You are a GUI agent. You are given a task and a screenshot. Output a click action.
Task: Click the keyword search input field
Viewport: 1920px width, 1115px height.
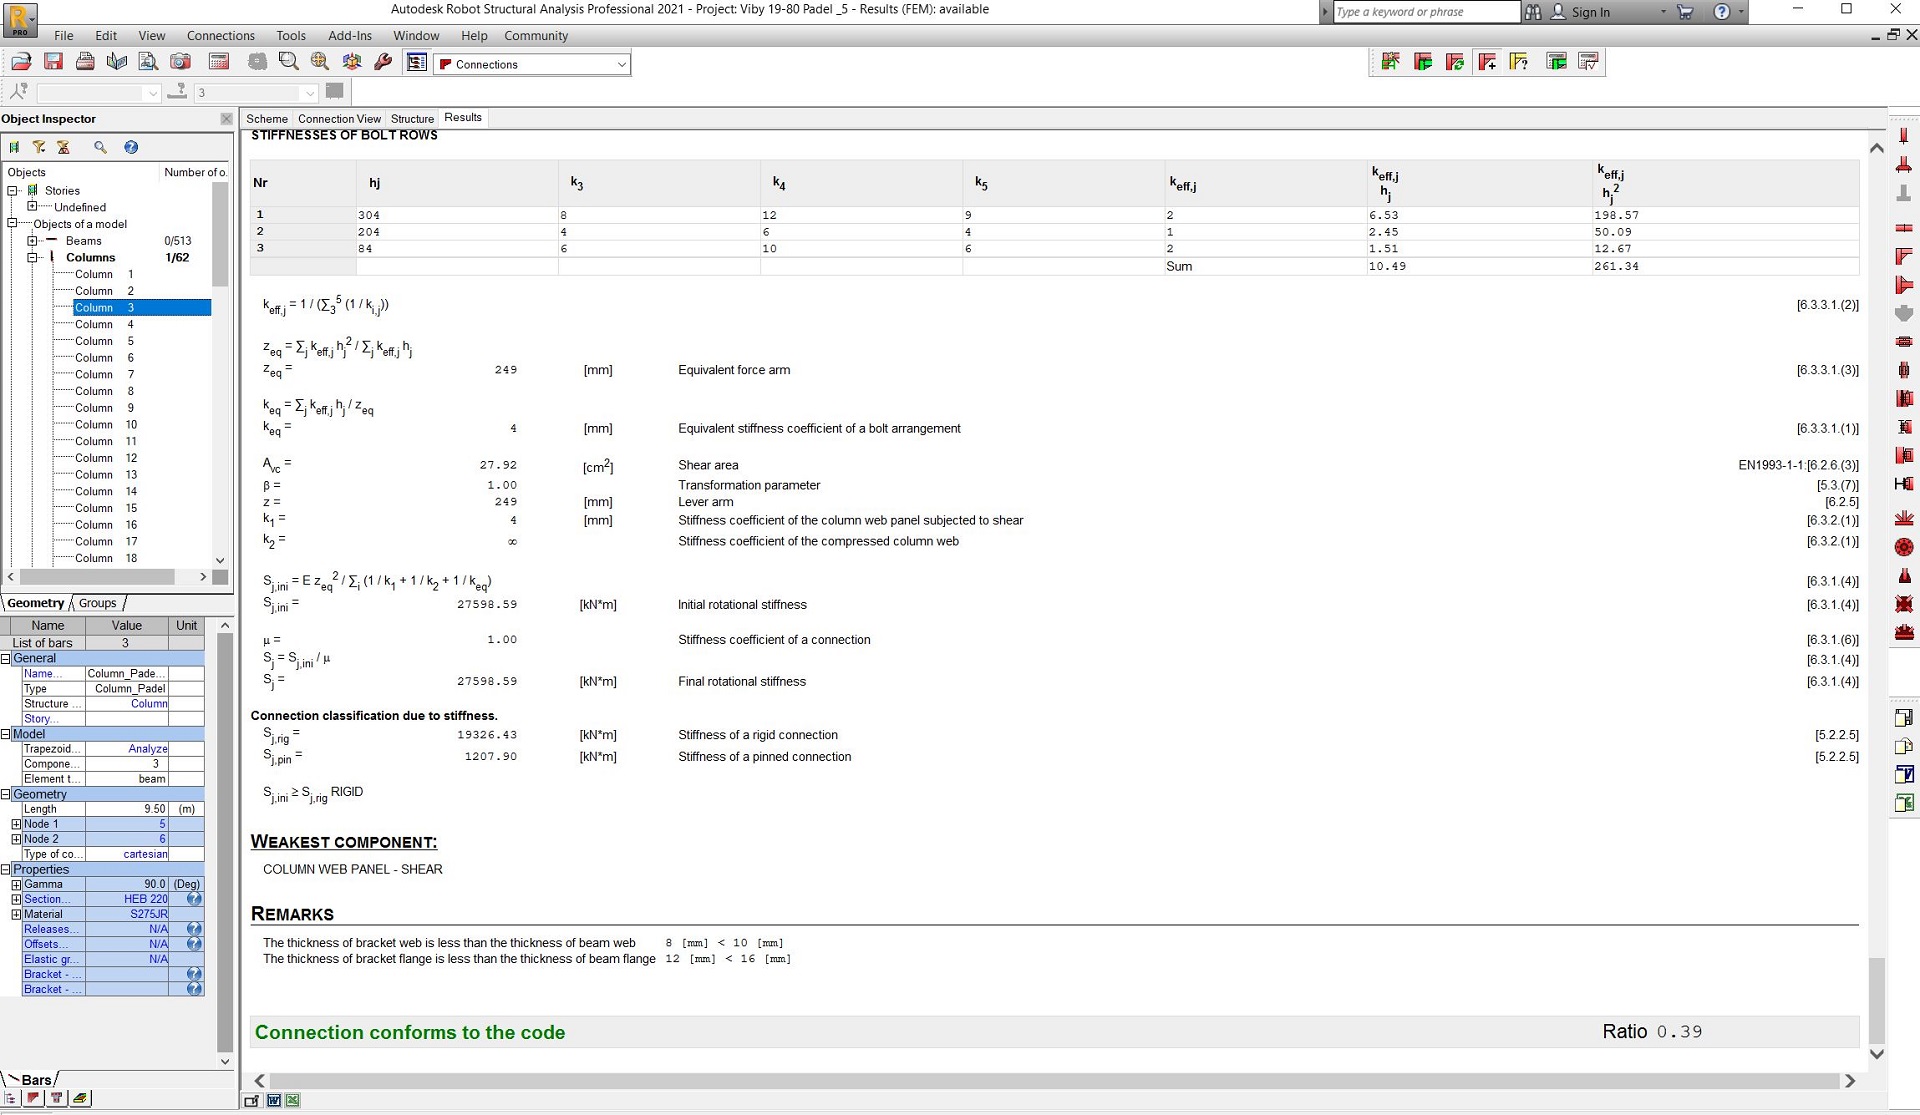(1427, 12)
